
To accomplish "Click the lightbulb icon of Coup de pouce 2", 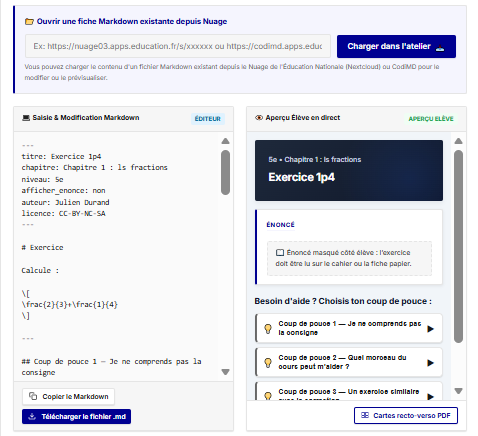I will (268, 363).
